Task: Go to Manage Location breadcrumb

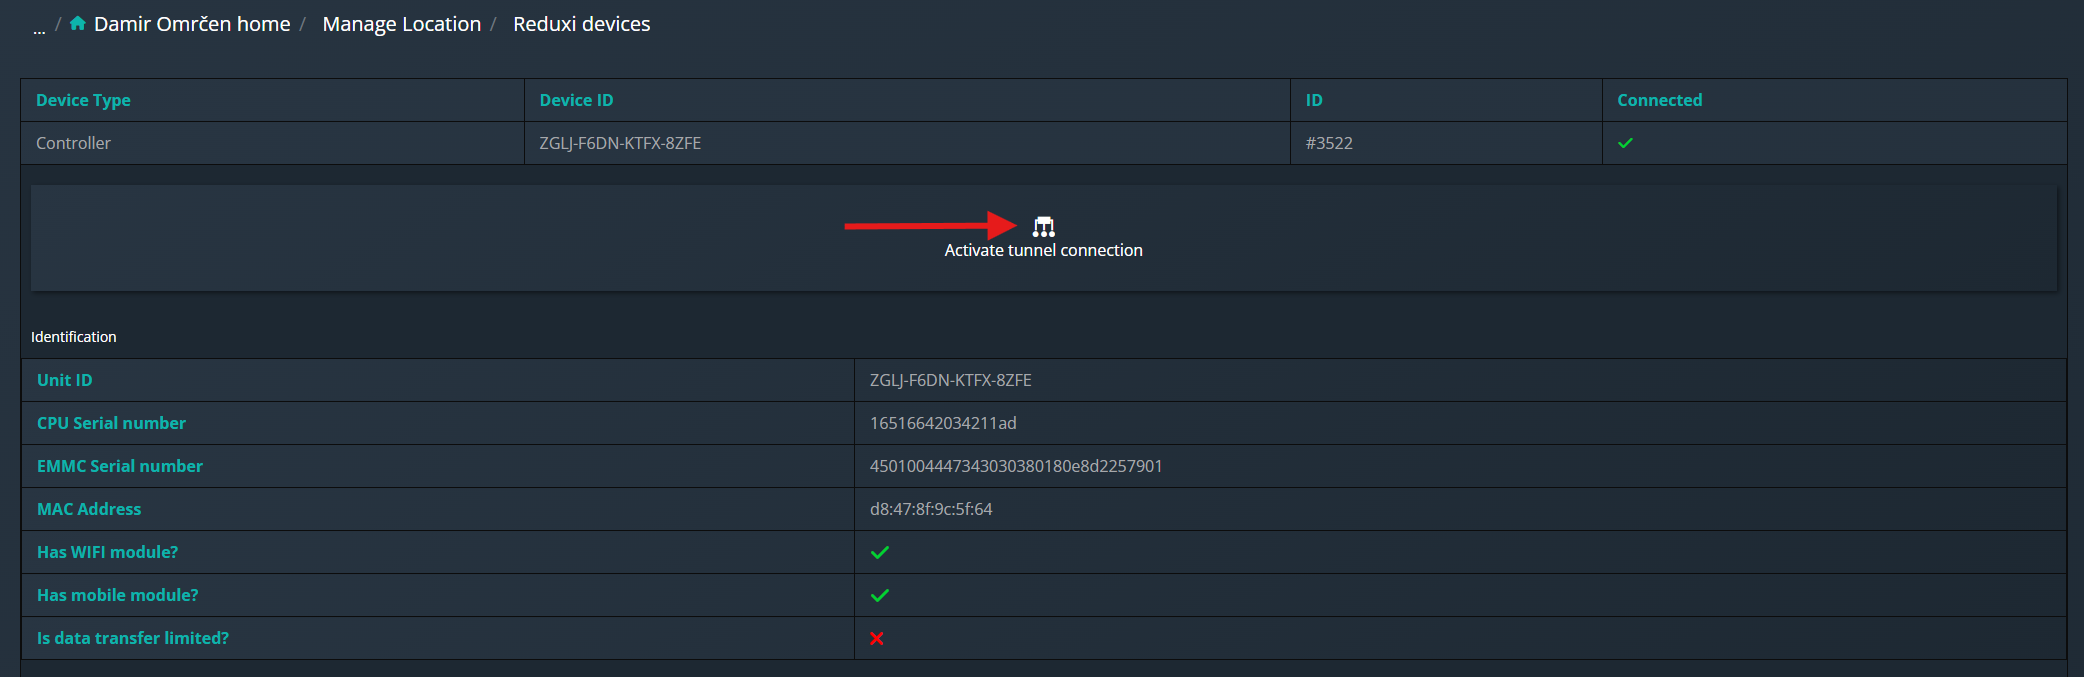Action: click(x=401, y=24)
